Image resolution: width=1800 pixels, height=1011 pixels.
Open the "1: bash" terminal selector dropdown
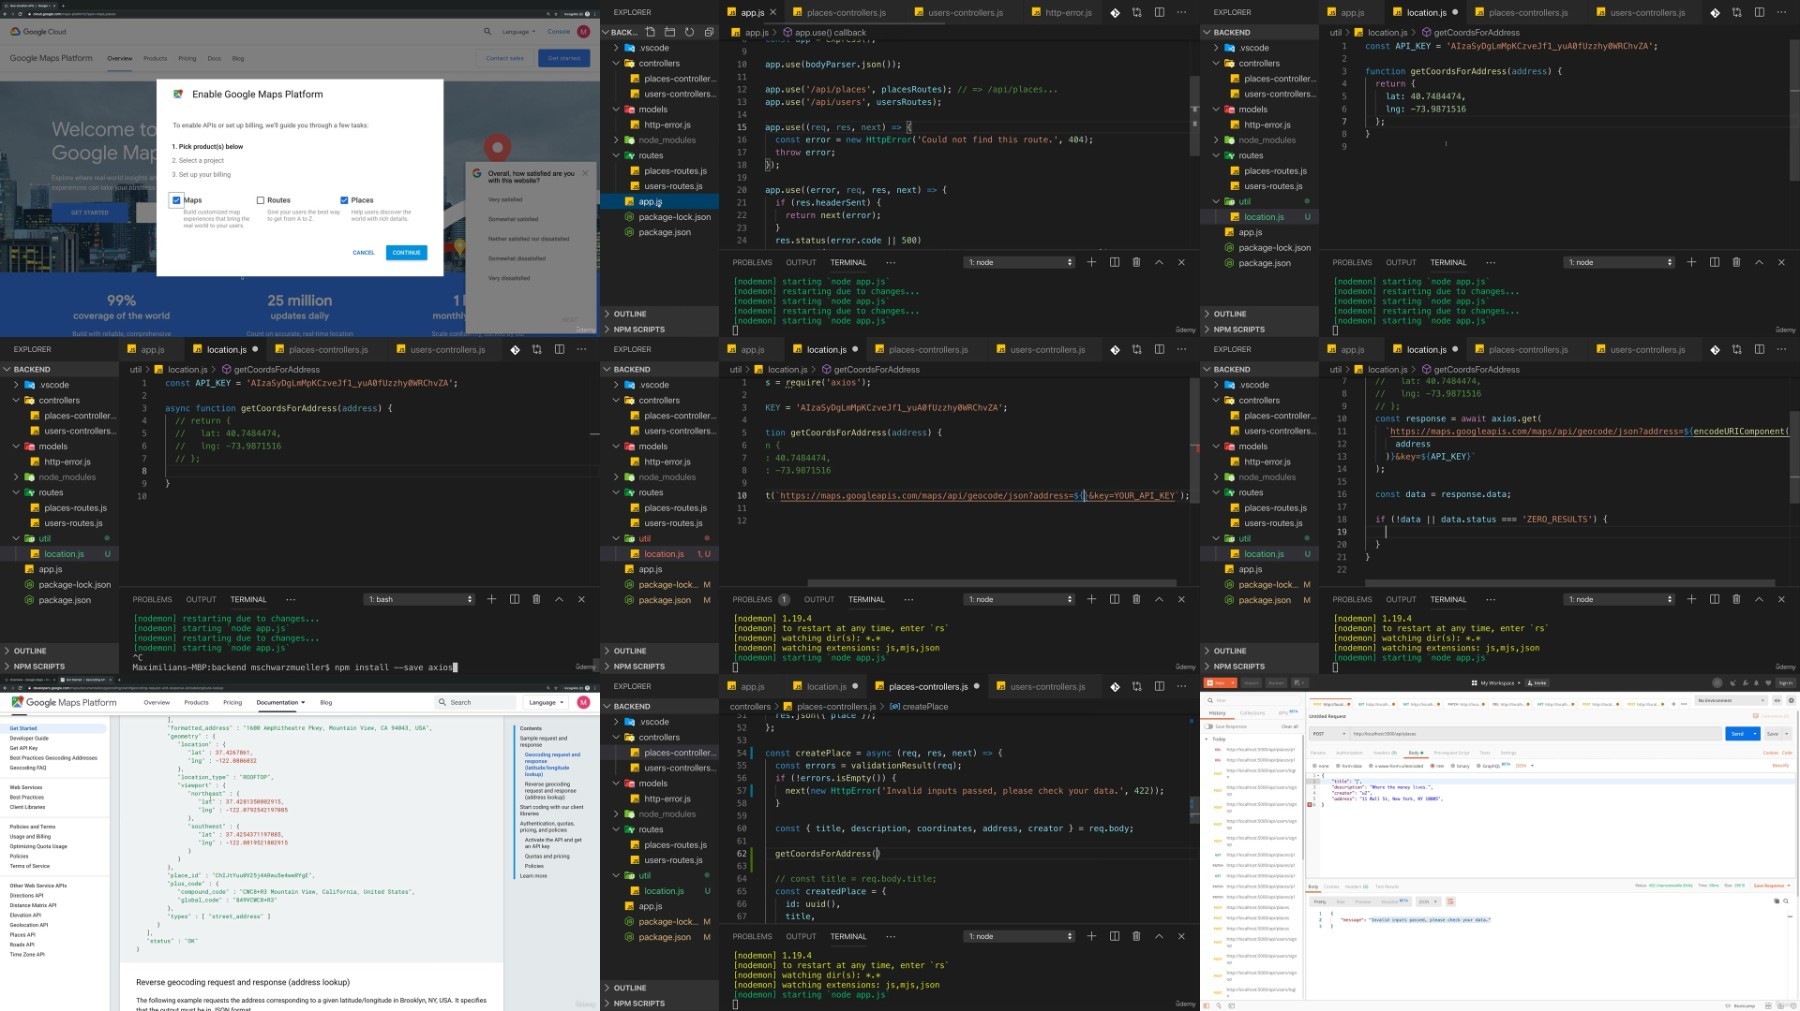[x=420, y=599]
